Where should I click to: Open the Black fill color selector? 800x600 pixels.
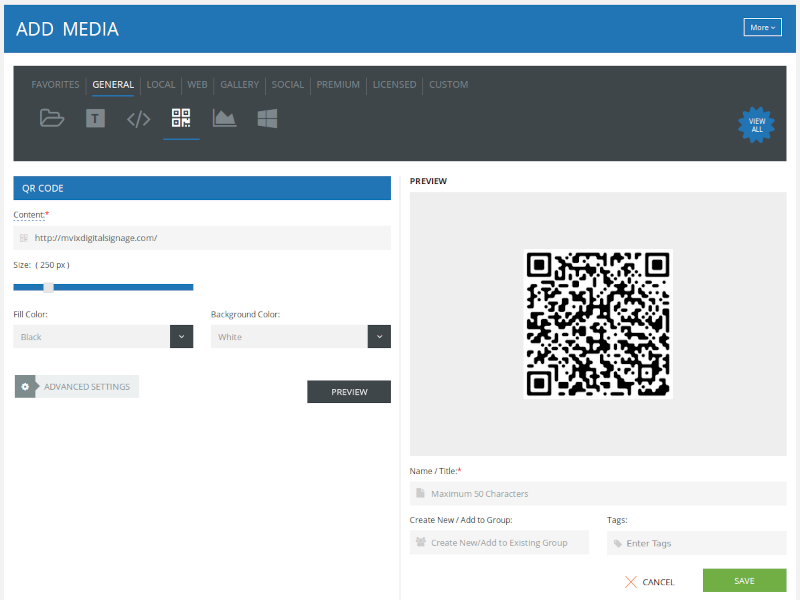tap(103, 337)
